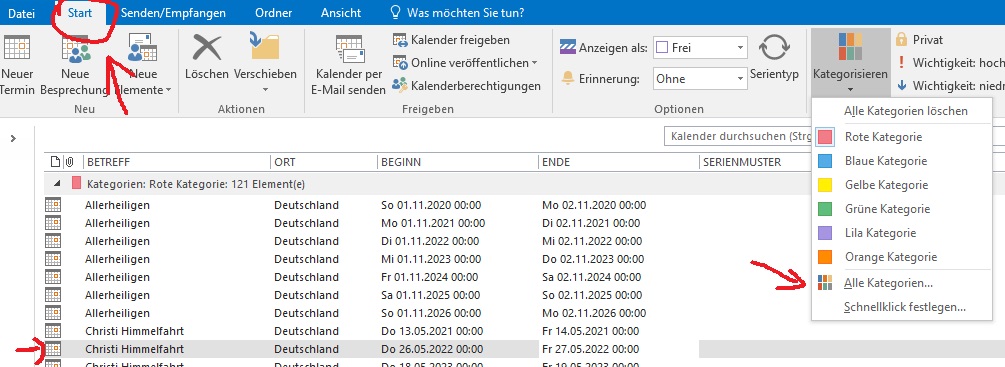Screen dimensions: 1005x367
Task: Open the Ordner tab
Action: 274,13
